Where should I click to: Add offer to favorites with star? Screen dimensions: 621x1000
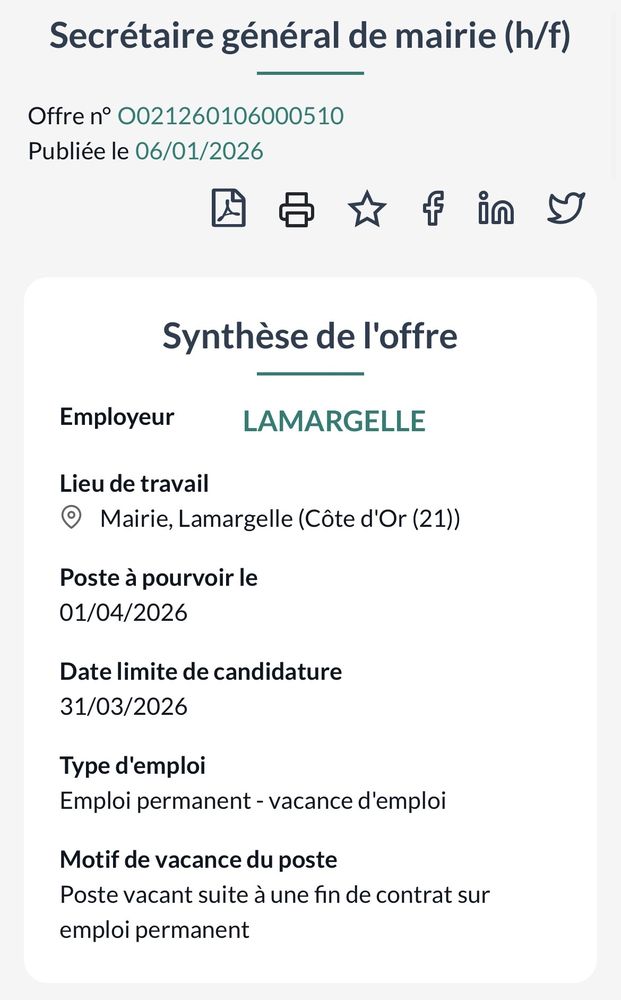(366, 209)
